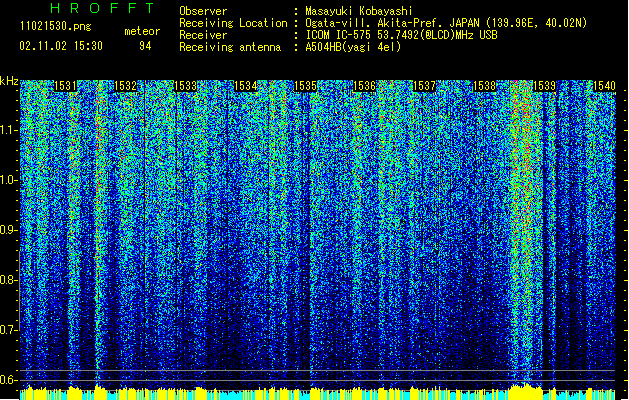Click the 1531 time marker
Screen dimensions: 629x400
click(65, 86)
